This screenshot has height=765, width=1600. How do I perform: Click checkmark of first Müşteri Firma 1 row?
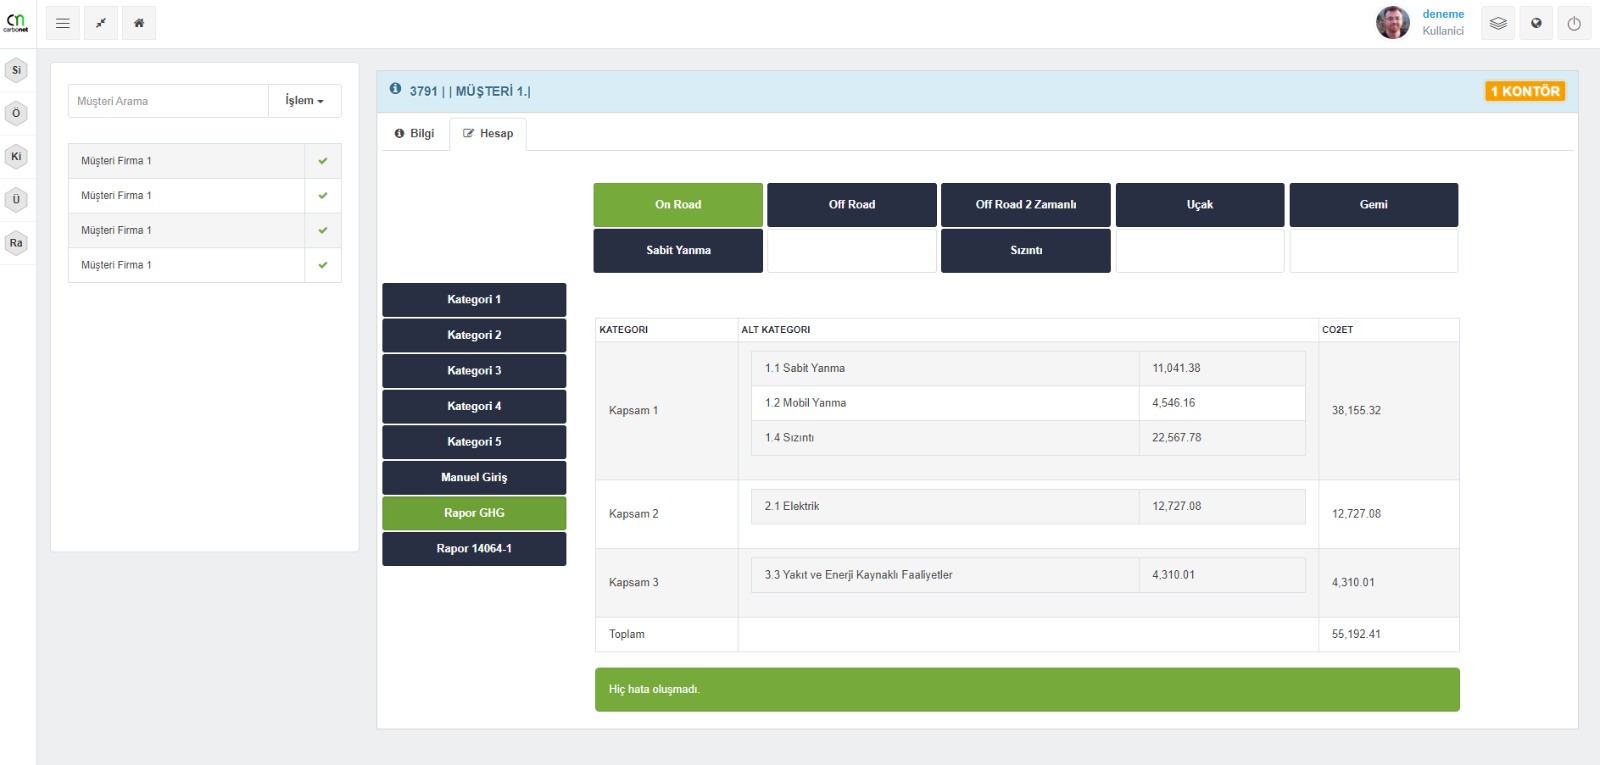coord(323,161)
